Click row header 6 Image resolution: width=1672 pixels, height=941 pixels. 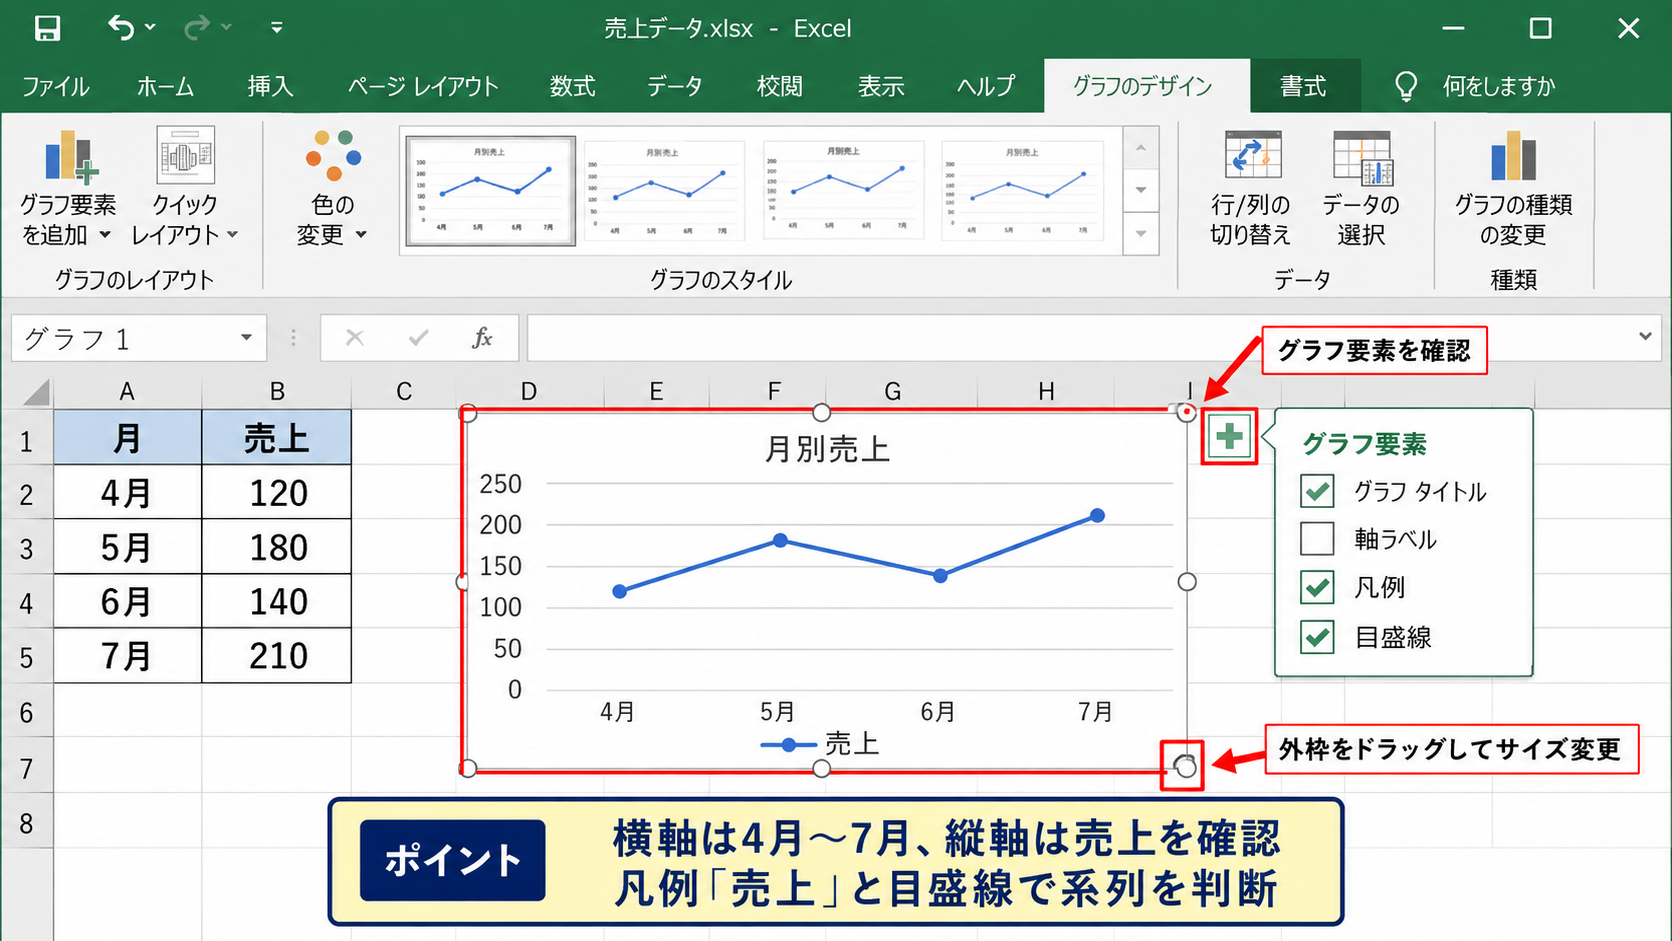coord(26,712)
